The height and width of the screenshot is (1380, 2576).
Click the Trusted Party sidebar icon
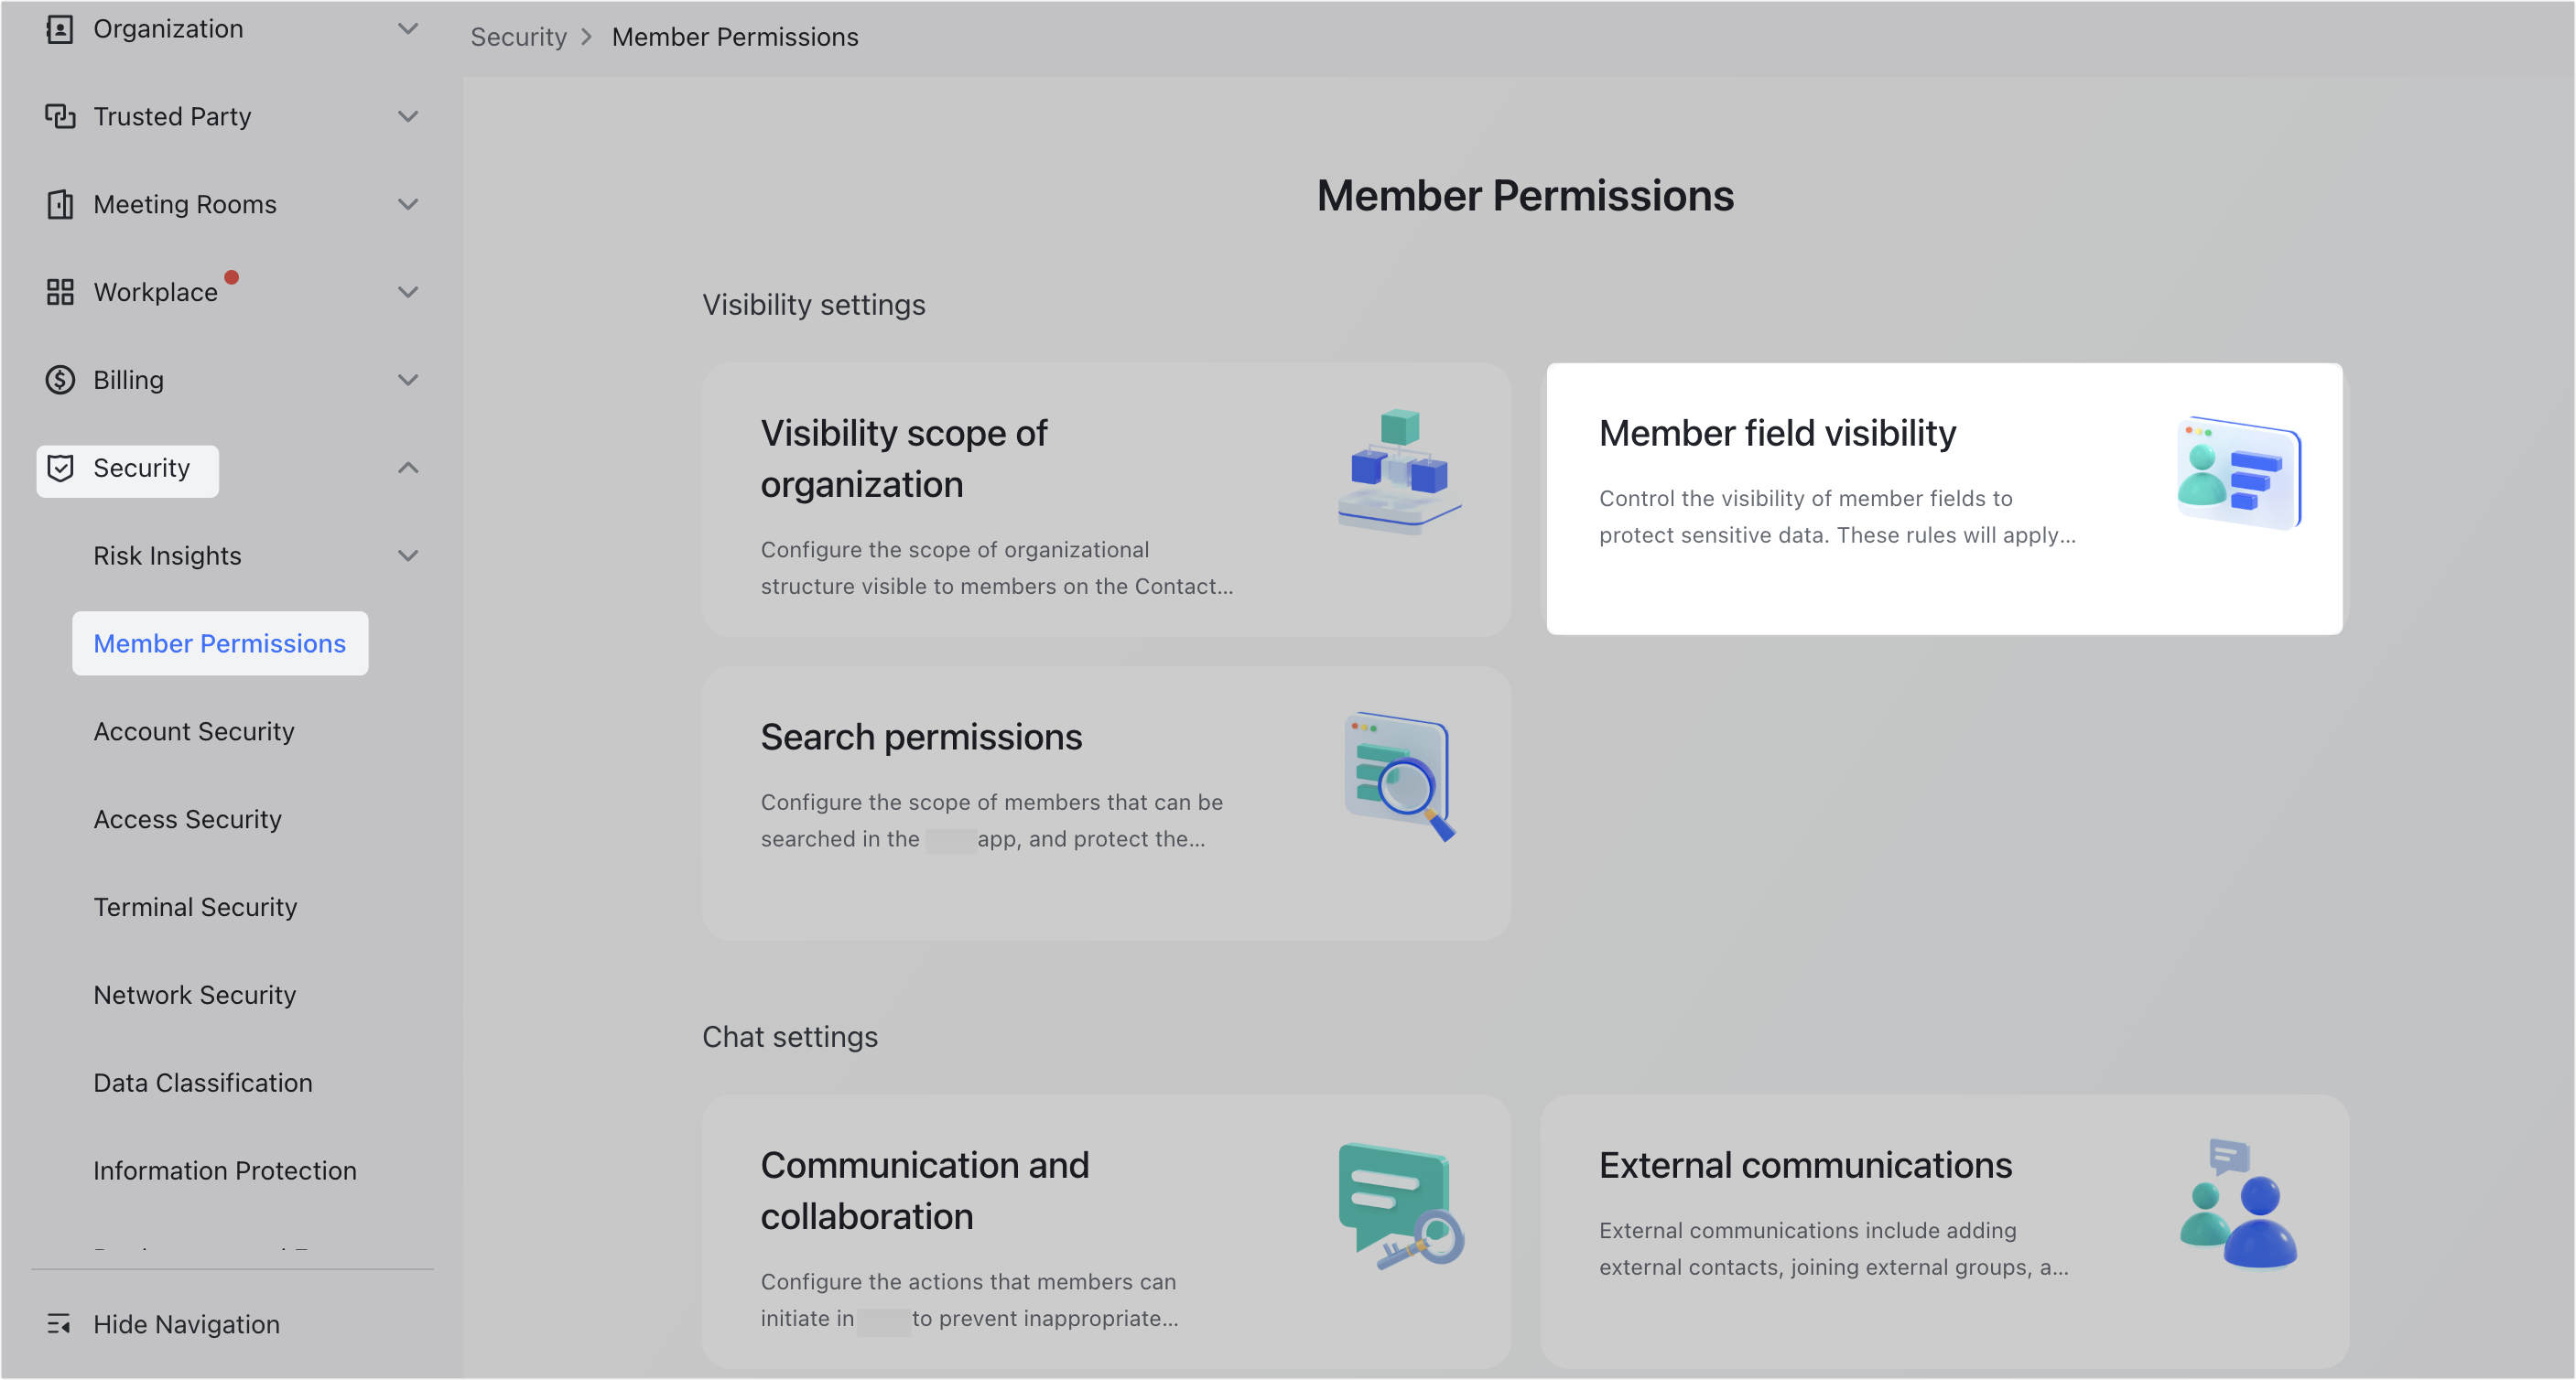(59, 116)
